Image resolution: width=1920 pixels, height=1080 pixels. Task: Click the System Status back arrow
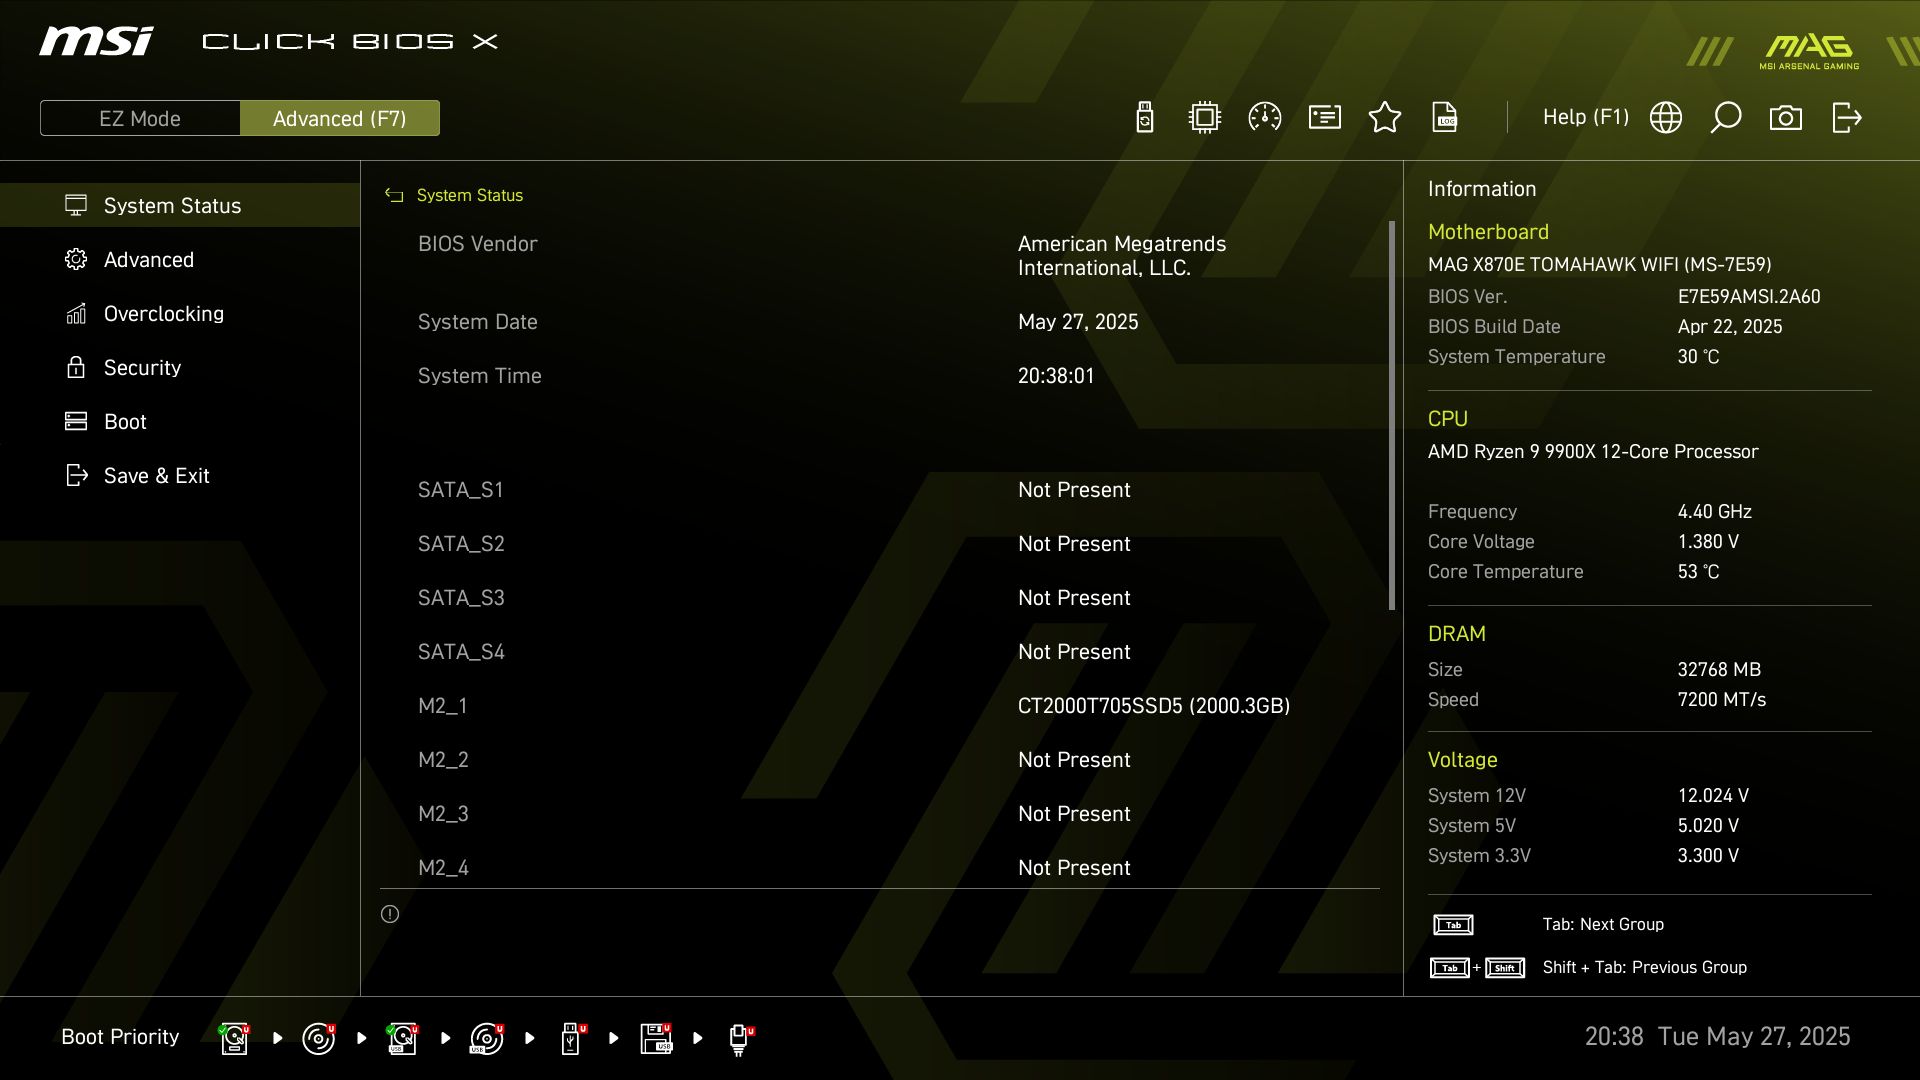point(394,196)
